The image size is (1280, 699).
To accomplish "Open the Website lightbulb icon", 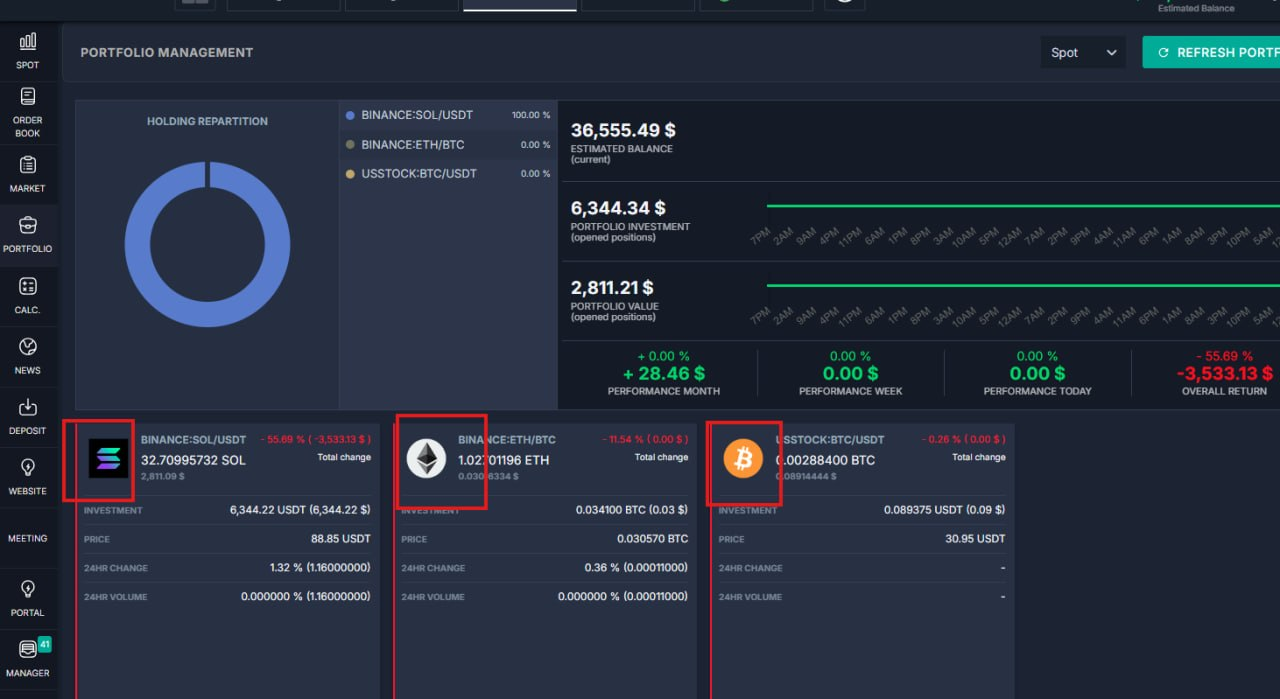I will tap(28, 467).
